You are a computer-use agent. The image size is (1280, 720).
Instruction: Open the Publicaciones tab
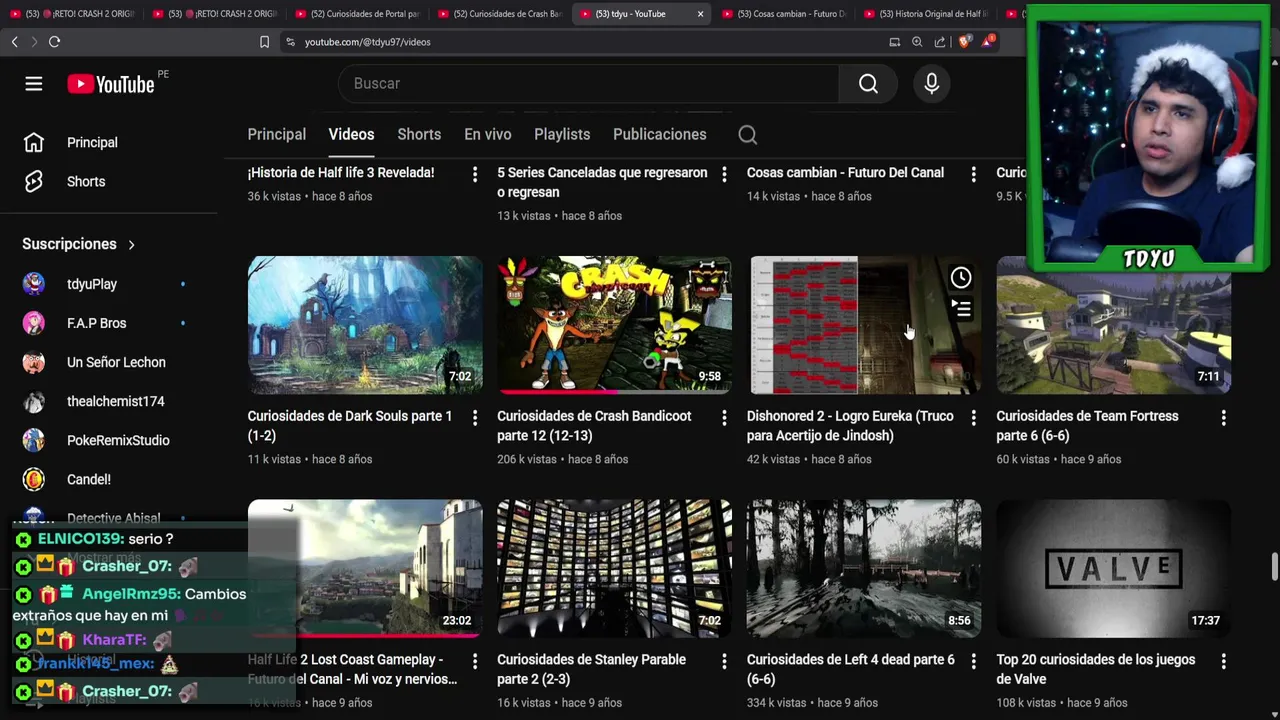tap(660, 135)
